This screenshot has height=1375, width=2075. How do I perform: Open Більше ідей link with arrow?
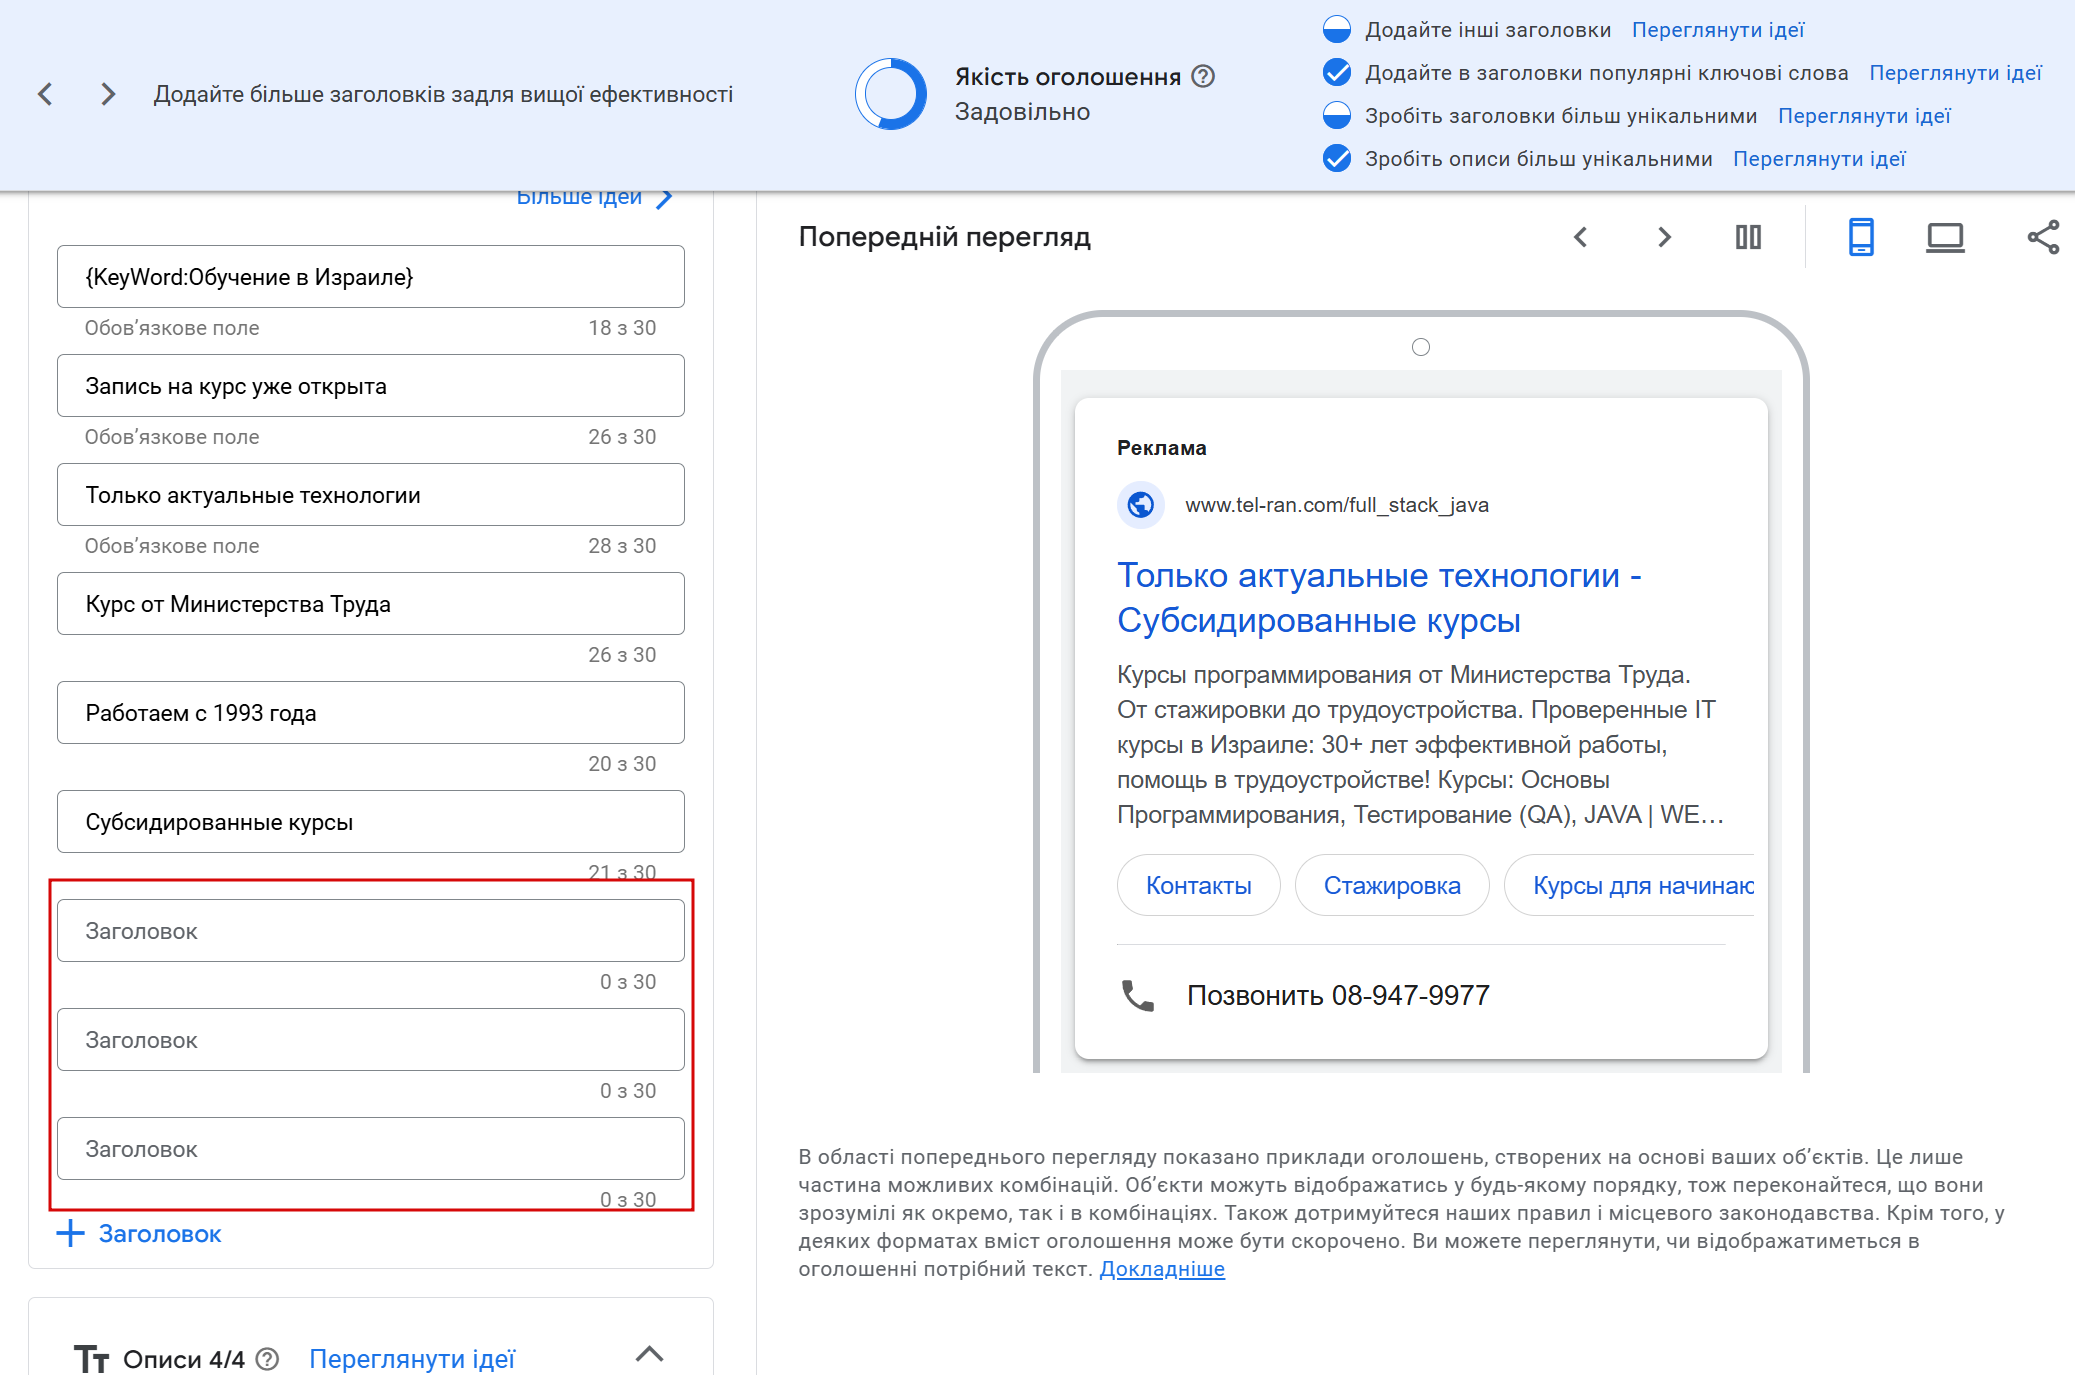(594, 197)
